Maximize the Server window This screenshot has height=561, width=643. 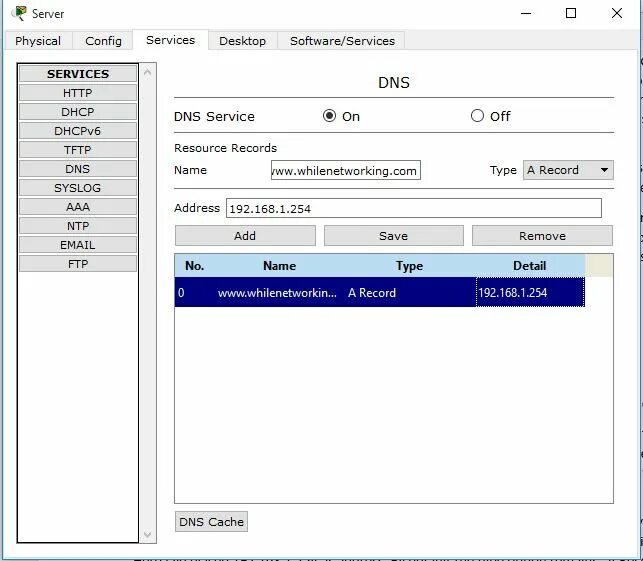point(571,13)
